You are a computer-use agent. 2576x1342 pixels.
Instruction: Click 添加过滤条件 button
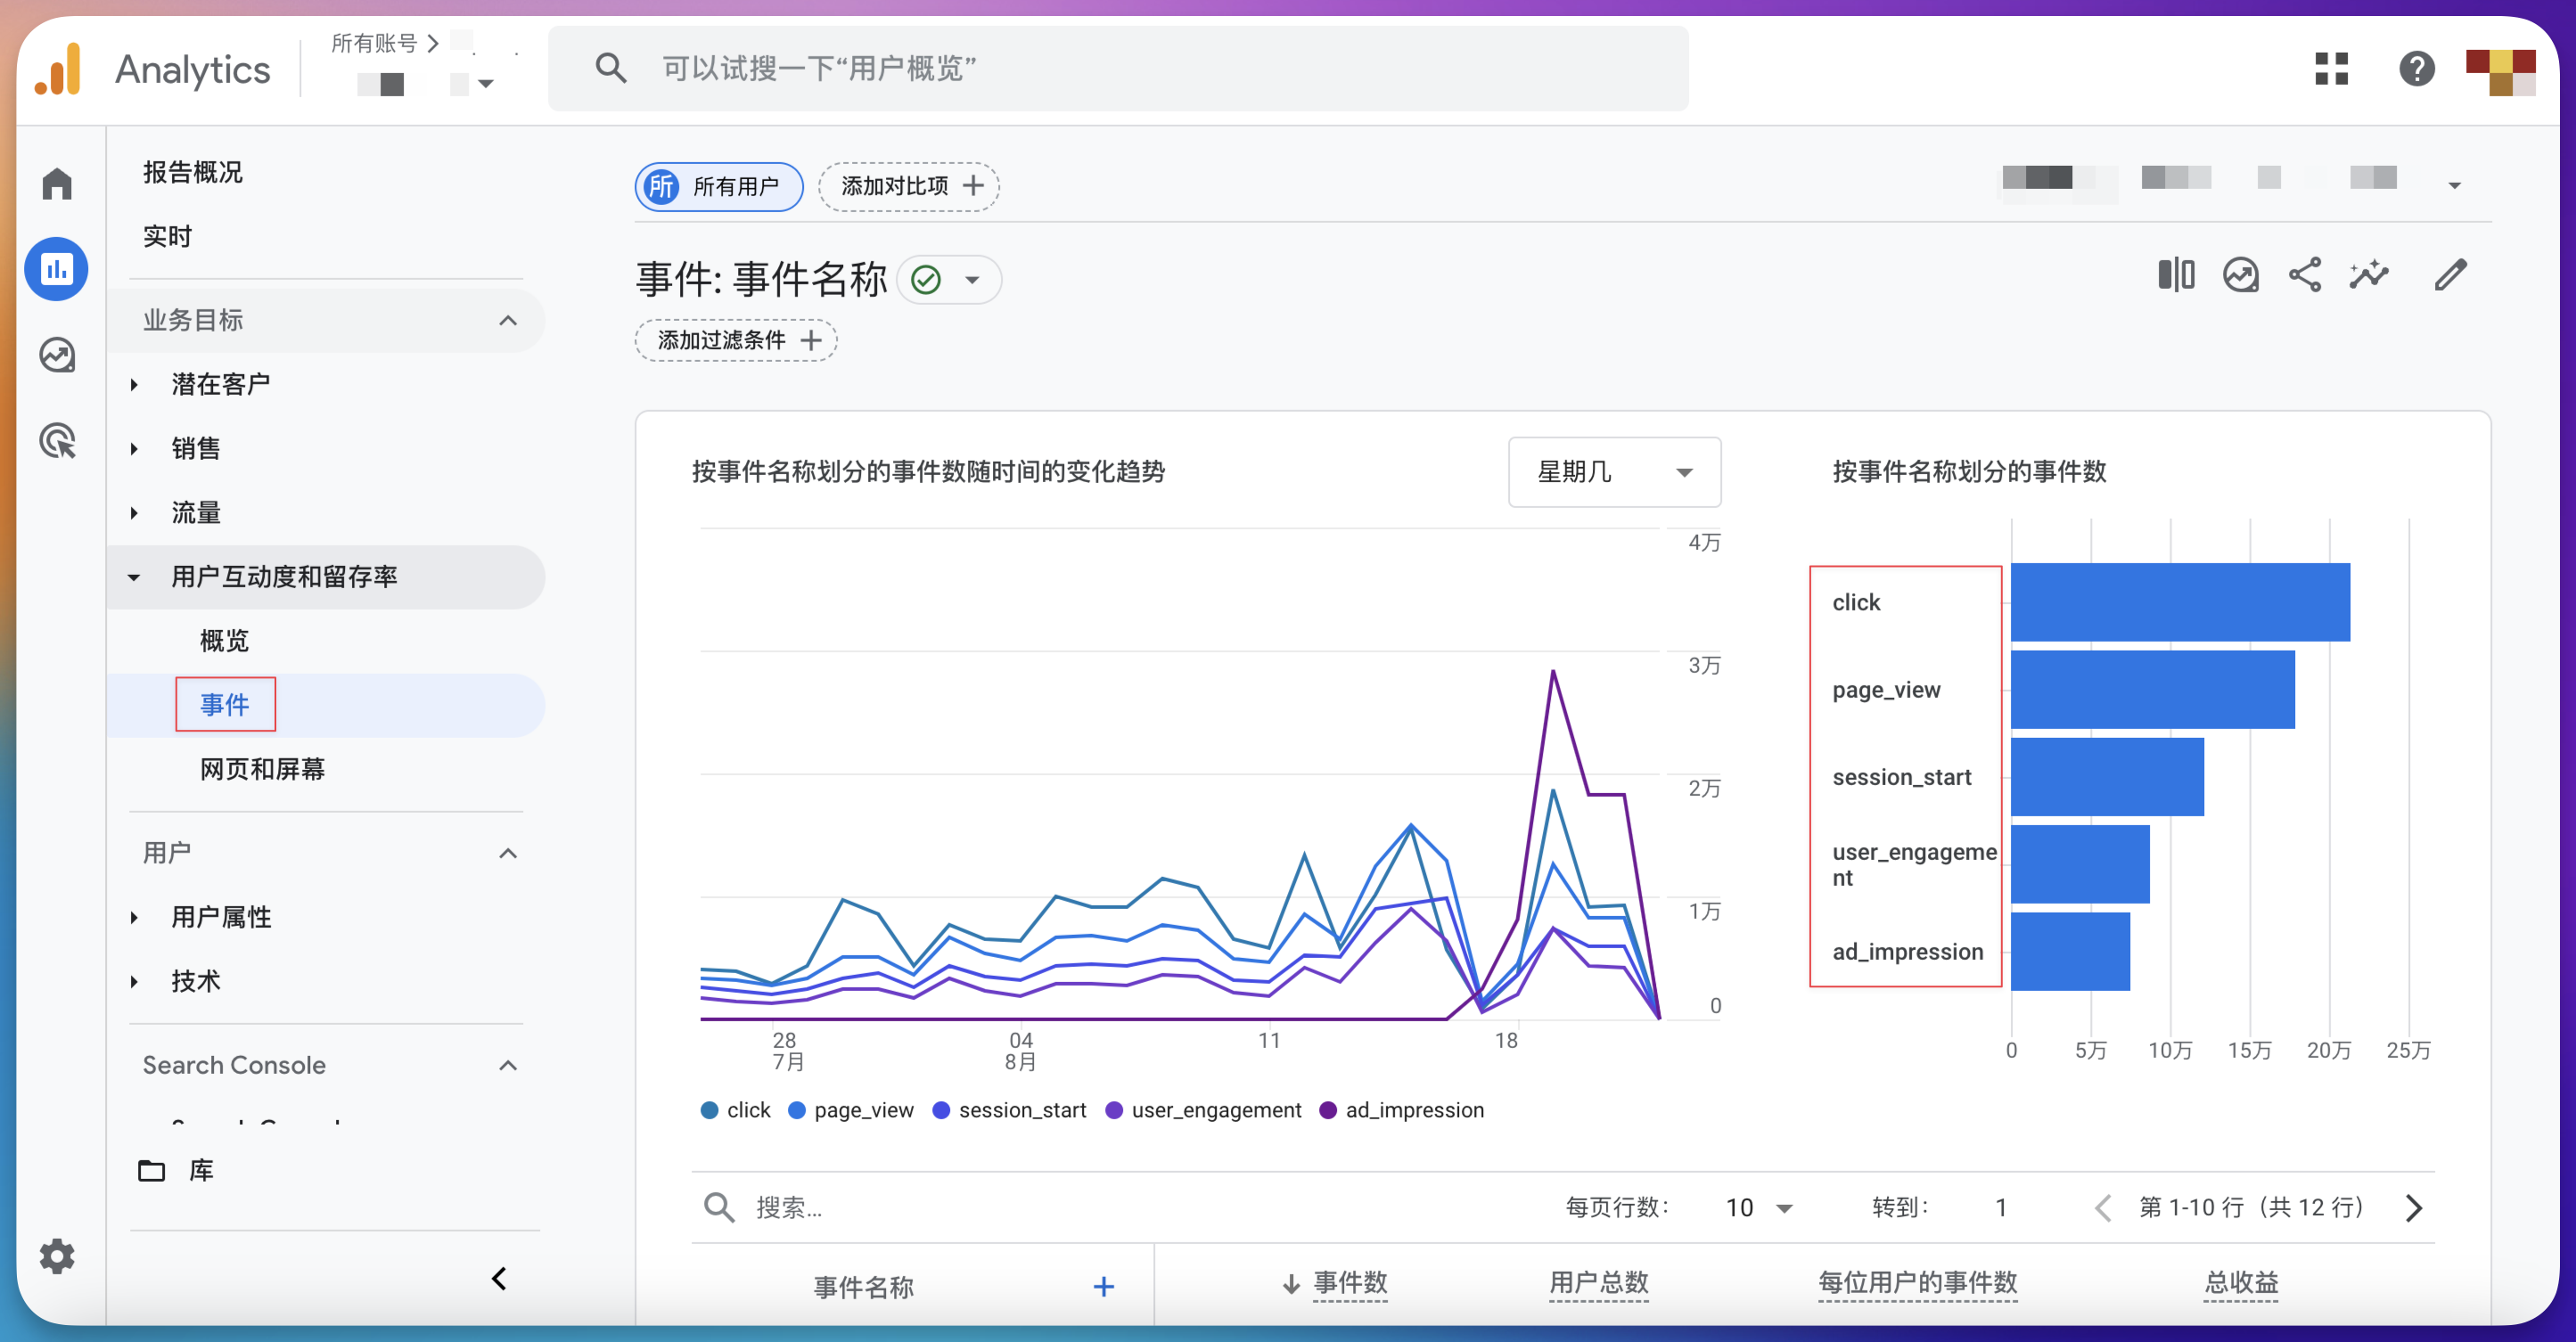[735, 340]
